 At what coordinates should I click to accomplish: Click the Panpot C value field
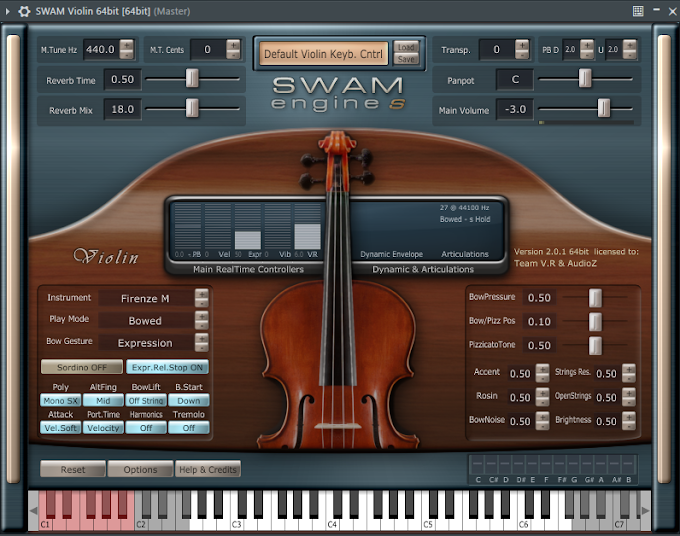515,79
